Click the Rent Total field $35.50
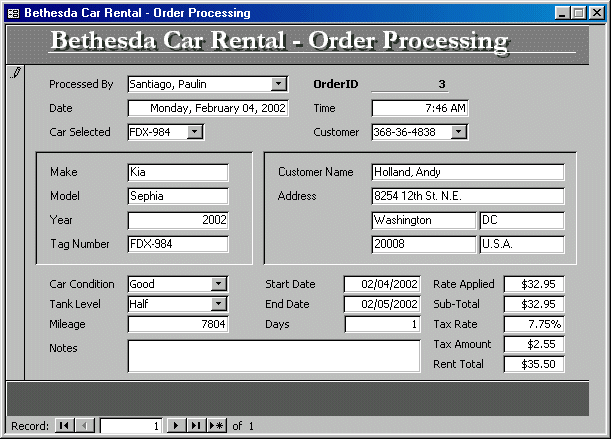 pos(534,364)
